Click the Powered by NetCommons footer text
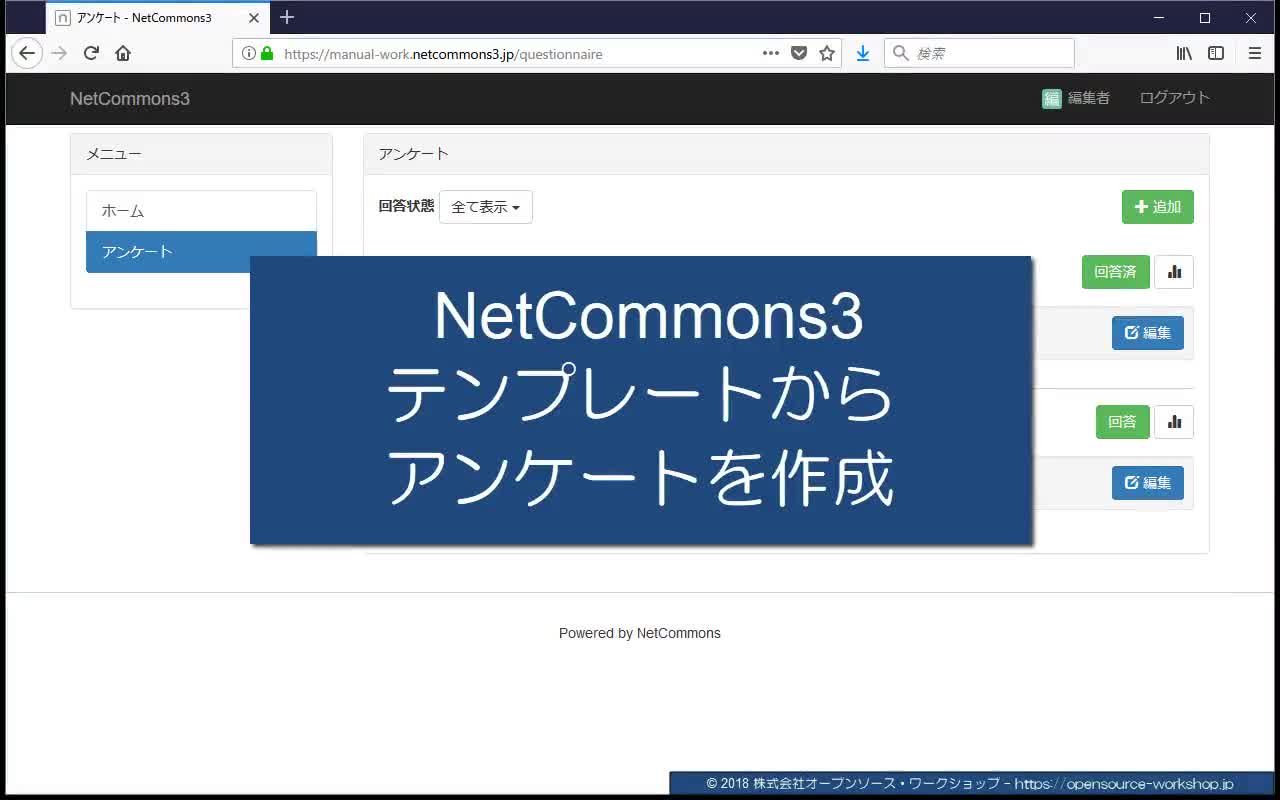The image size is (1280, 800). 640,633
